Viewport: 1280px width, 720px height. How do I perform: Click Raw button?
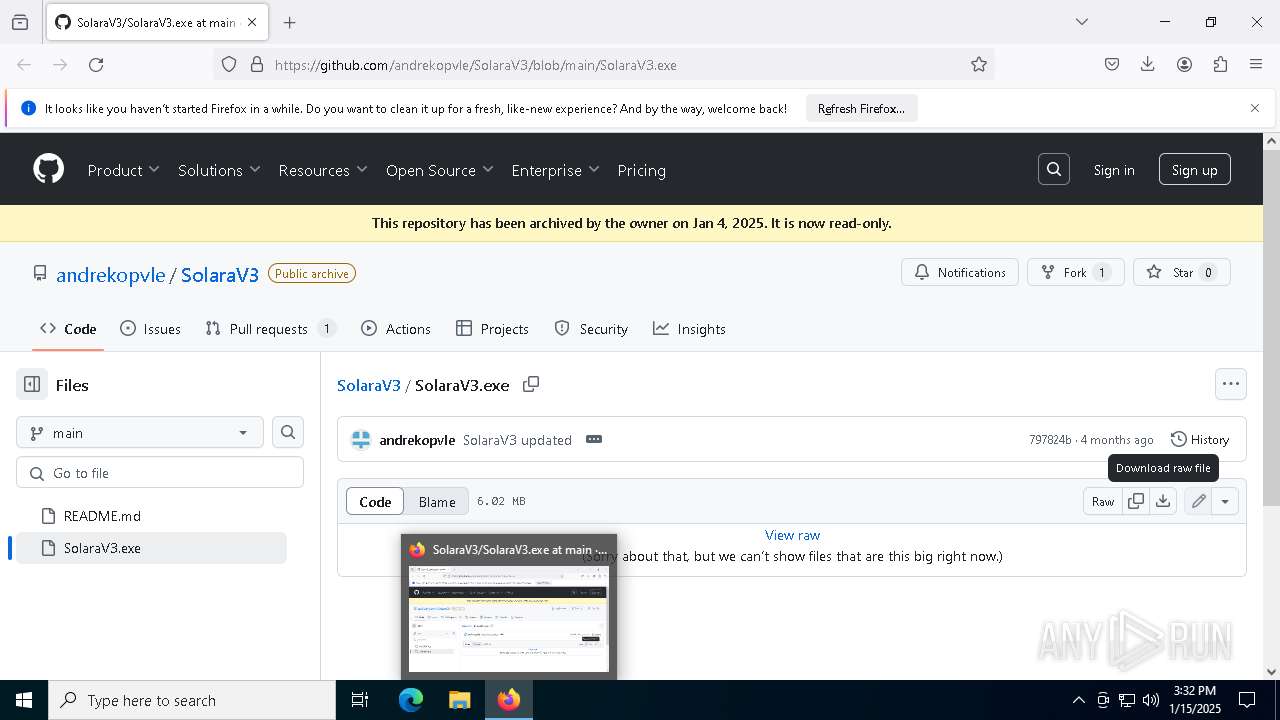(x=1103, y=501)
